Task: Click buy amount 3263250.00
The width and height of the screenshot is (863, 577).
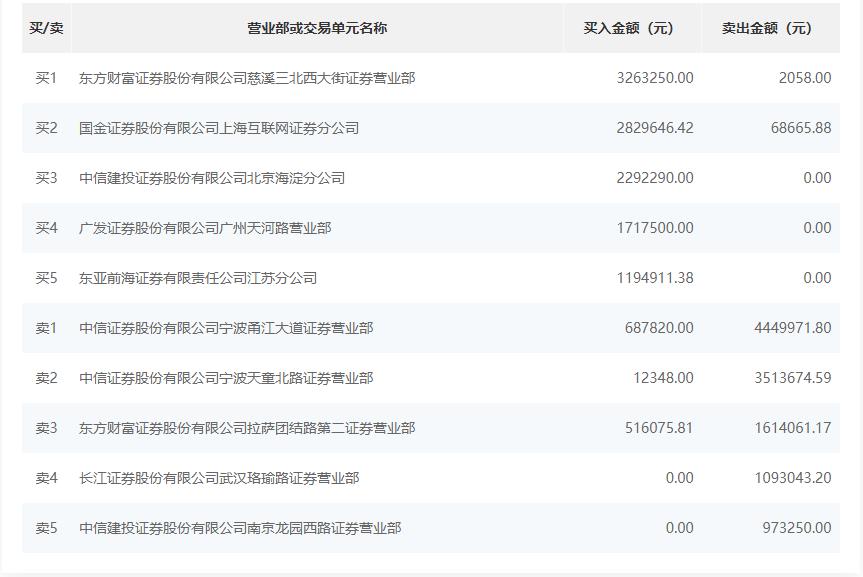Action: [655, 78]
